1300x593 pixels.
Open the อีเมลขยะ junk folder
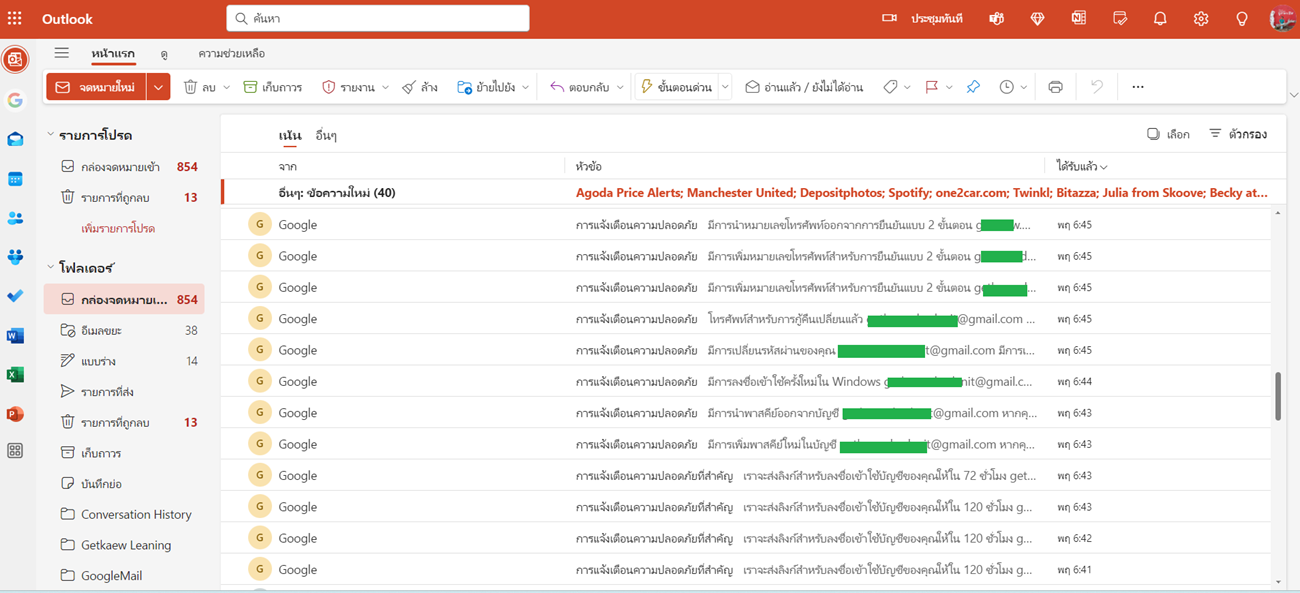click(x=124, y=330)
